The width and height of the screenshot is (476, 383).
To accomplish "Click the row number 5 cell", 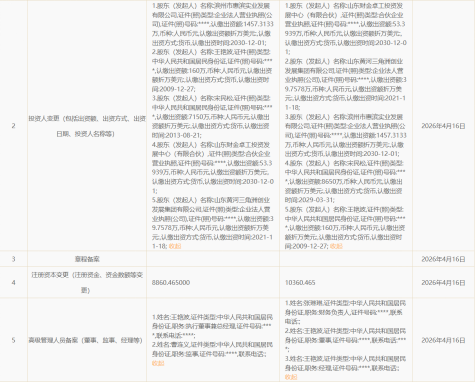I will click(x=14, y=340).
